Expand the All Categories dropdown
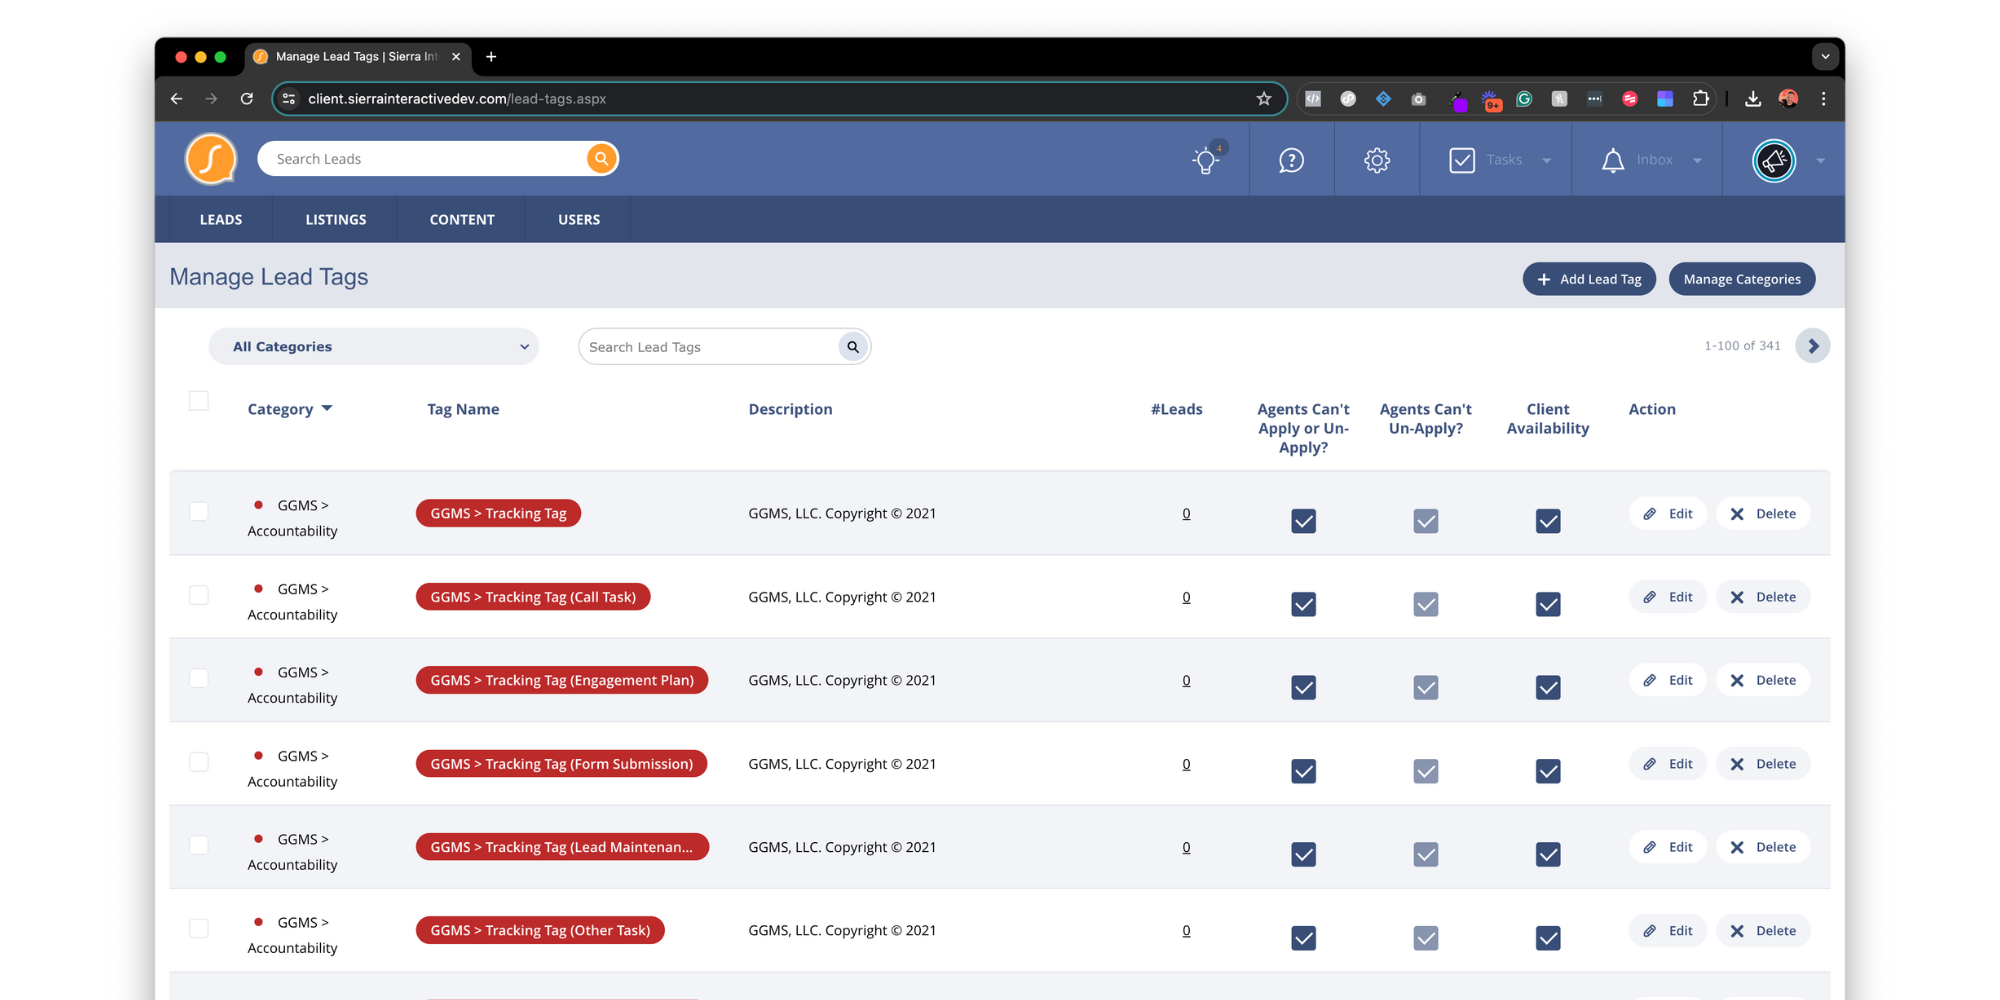The height and width of the screenshot is (1000, 2000). click(x=374, y=347)
